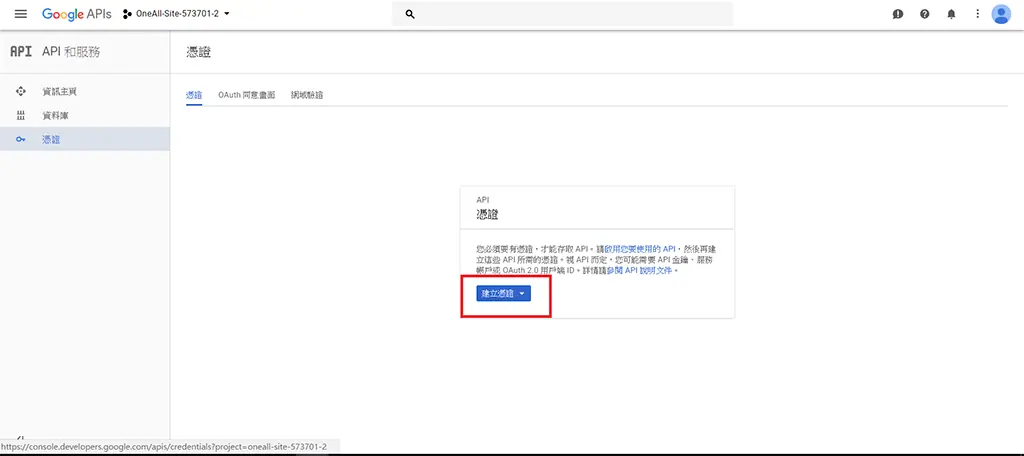This screenshot has width=1024, height=456.
Task: Open the feedback alert icon
Action: click(898, 14)
